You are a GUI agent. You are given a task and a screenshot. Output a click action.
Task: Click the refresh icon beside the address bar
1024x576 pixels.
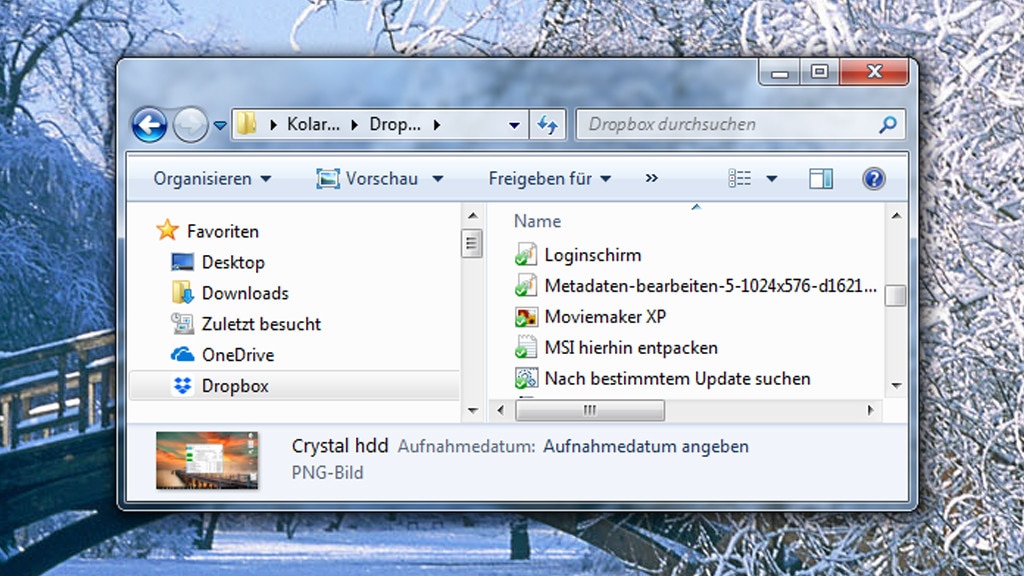pyautogui.click(x=548, y=124)
